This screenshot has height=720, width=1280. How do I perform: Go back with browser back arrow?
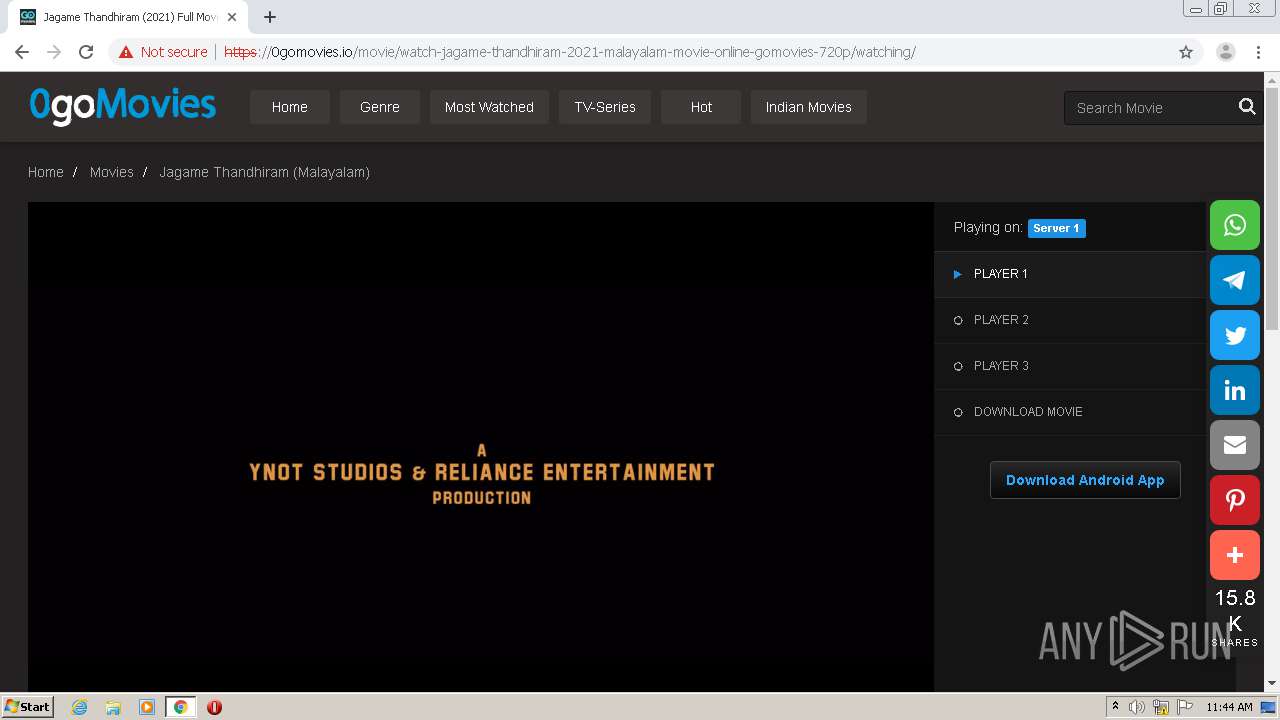22,52
